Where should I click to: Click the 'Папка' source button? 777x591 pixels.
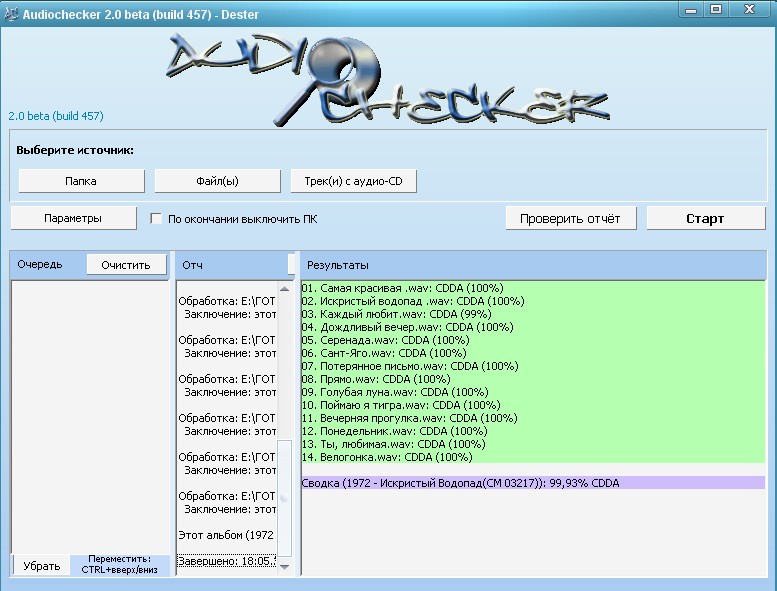coord(81,181)
